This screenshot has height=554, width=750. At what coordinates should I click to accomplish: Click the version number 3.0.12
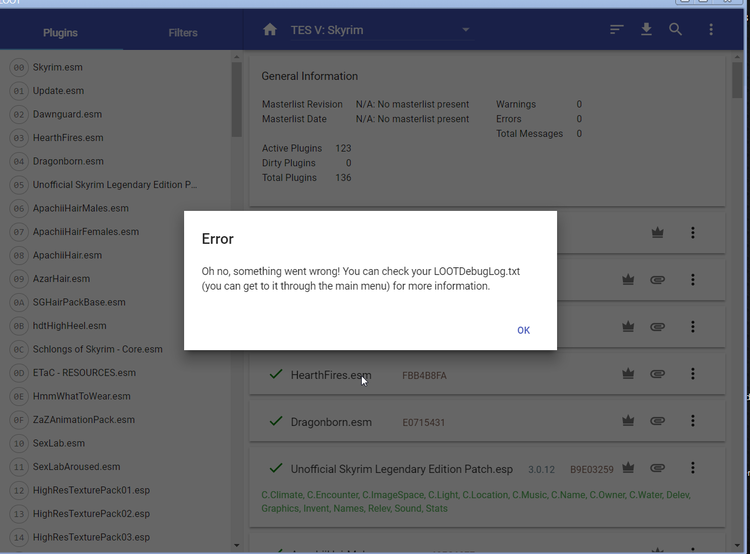(x=541, y=470)
